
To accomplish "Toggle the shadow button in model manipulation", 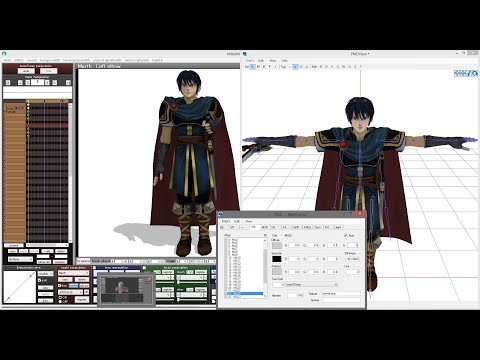I will [x=73, y=286].
